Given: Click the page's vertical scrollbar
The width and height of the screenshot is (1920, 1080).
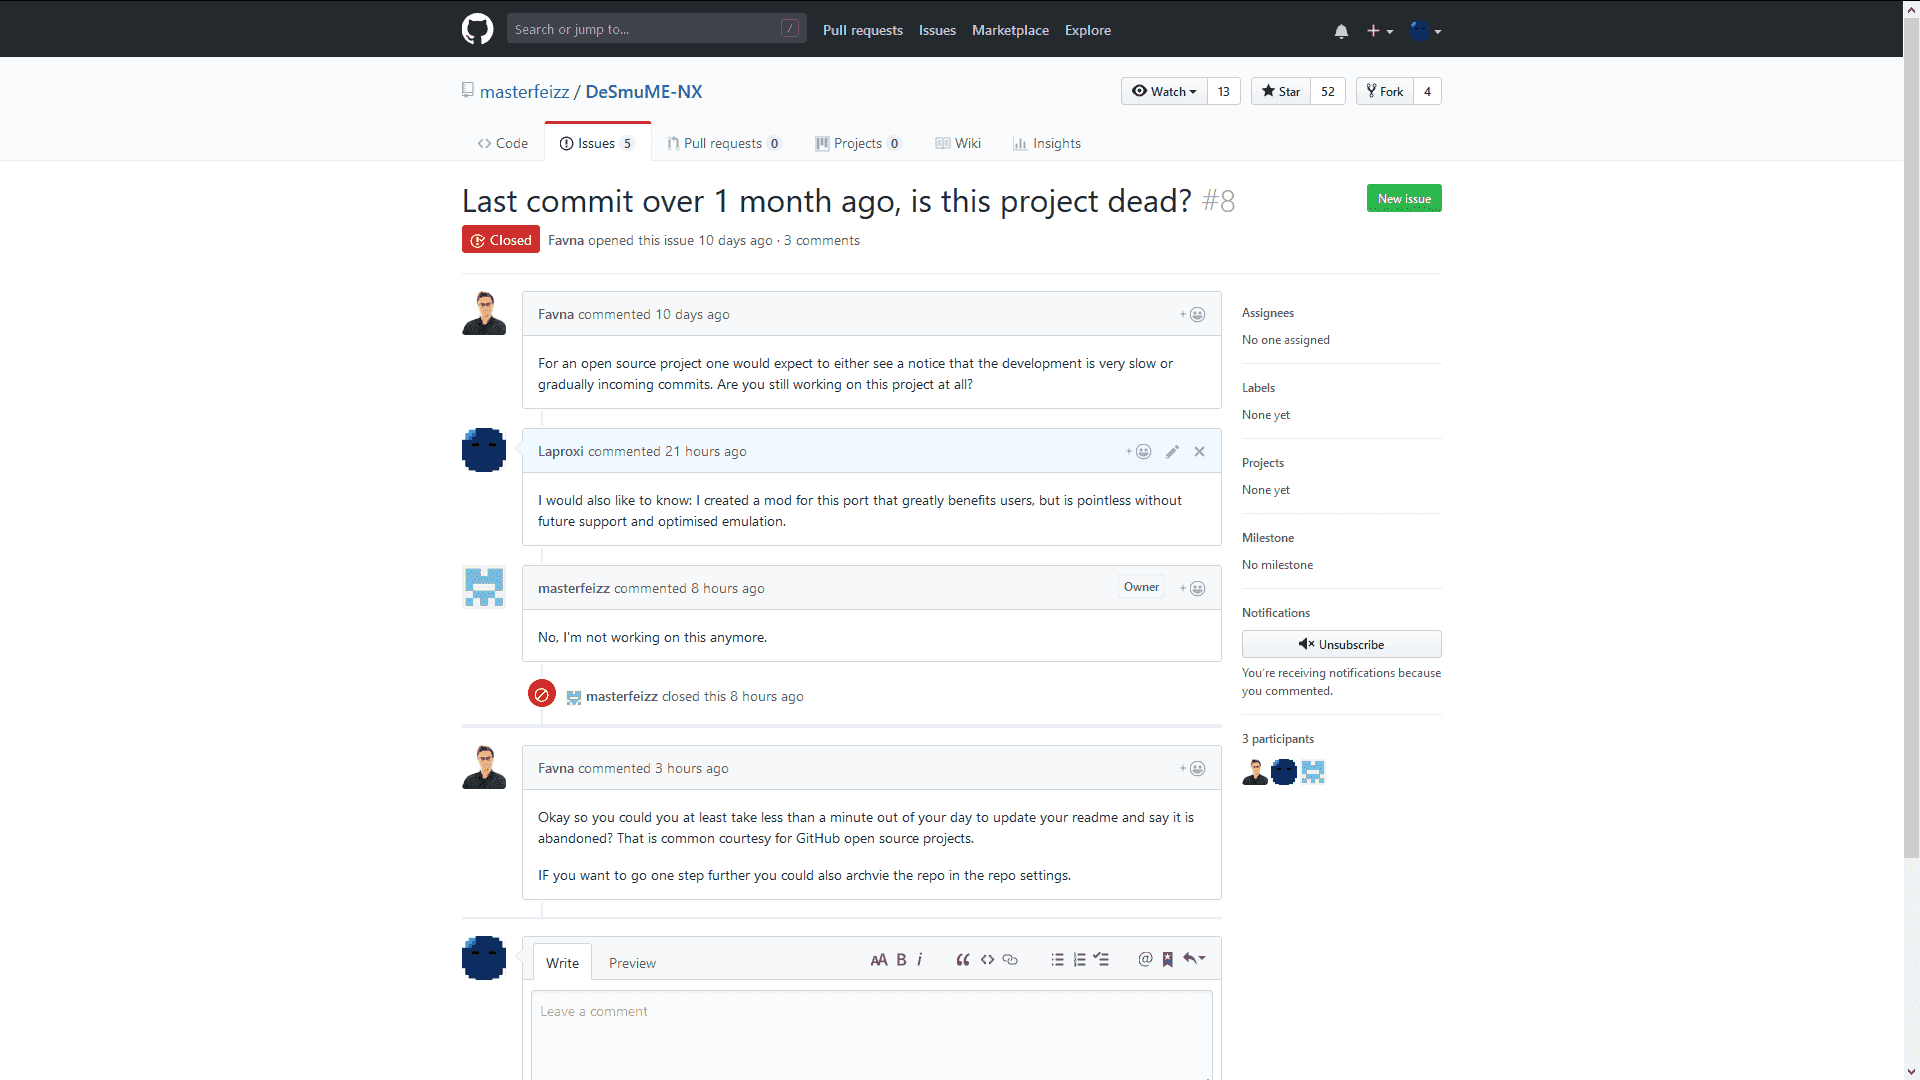Looking at the screenshot, I should [1911, 440].
